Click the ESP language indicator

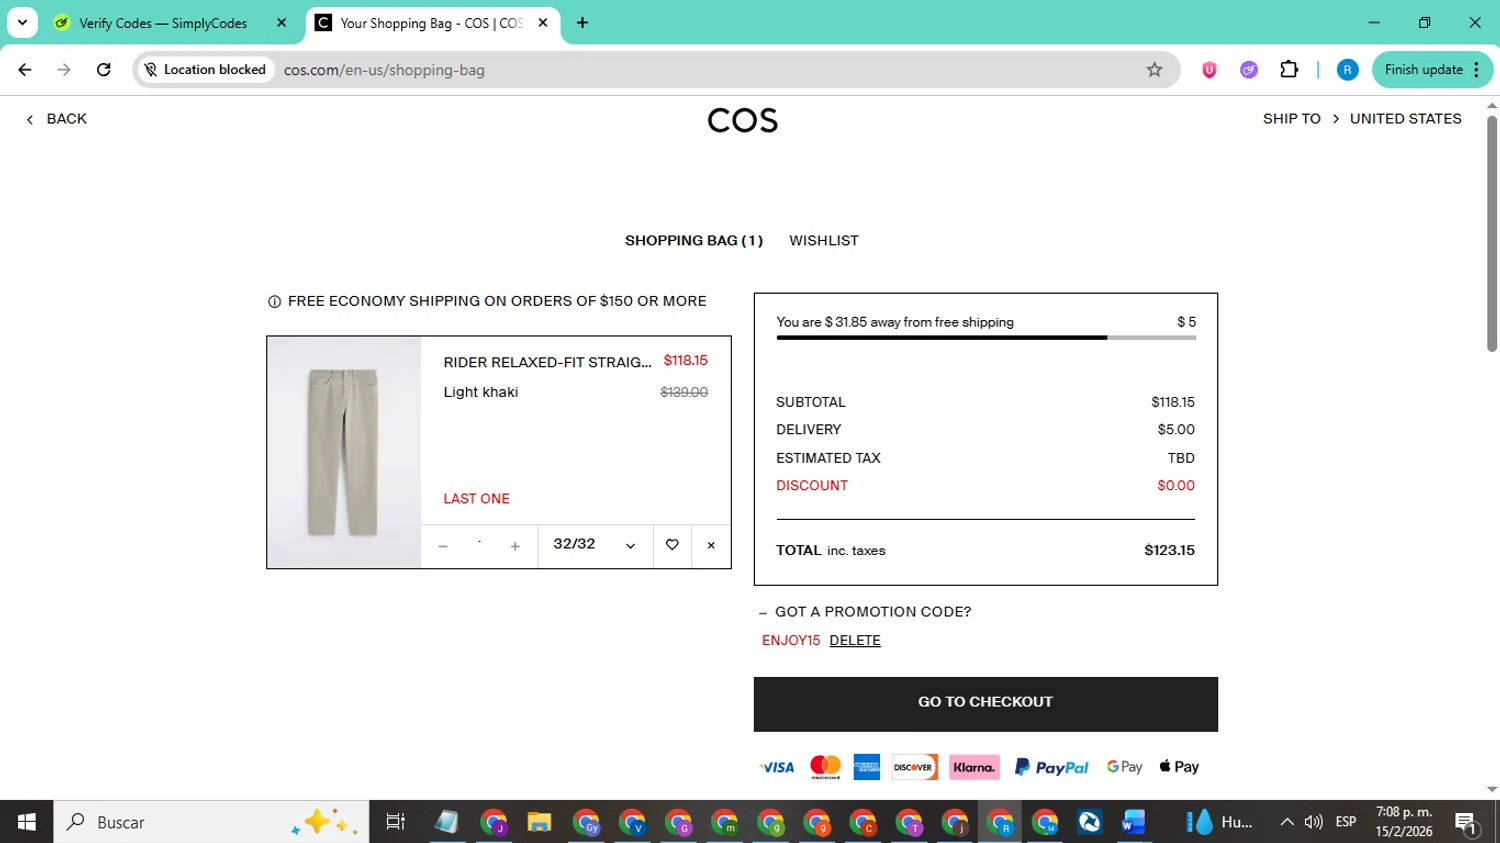(x=1346, y=822)
